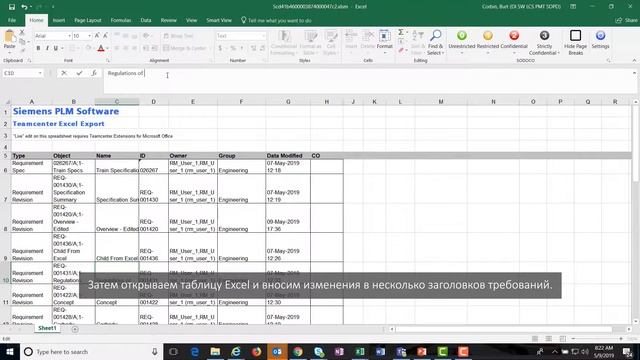The image size is (640, 360).
Task: Open the Arial font name dropdown
Action: pyautogui.click(x=69, y=36)
